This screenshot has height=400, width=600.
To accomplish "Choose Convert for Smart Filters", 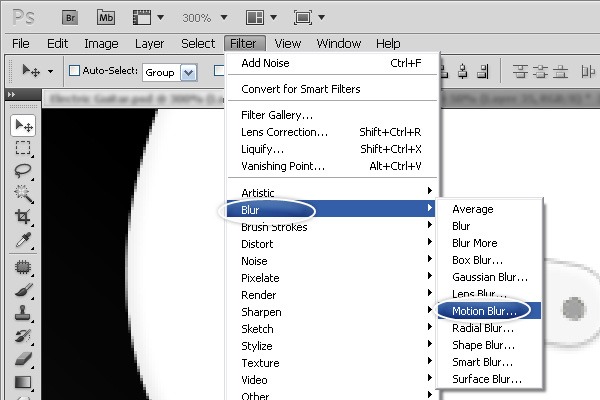I will (331, 89).
